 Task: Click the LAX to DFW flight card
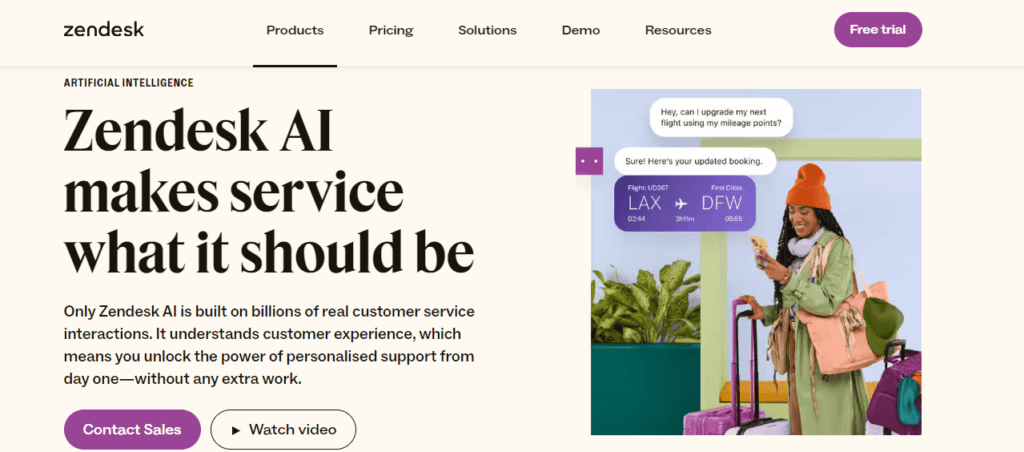tap(685, 203)
